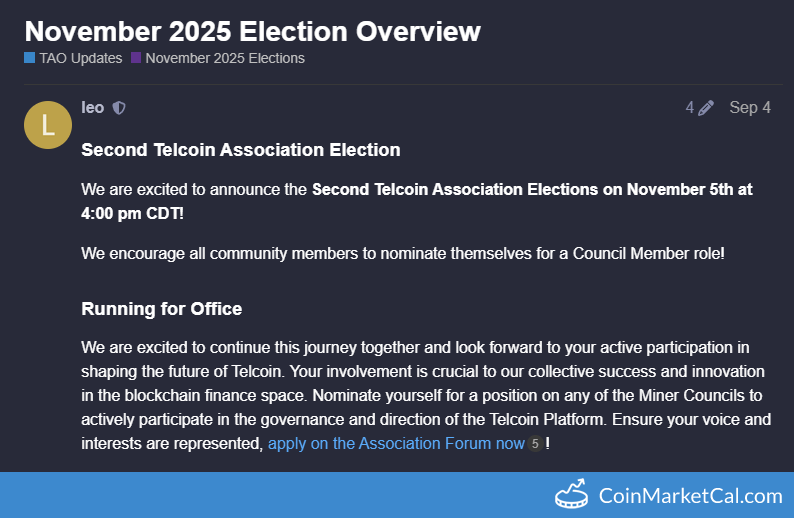
Task: Click the November 2025 Election Overview title
Action: point(252,31)
